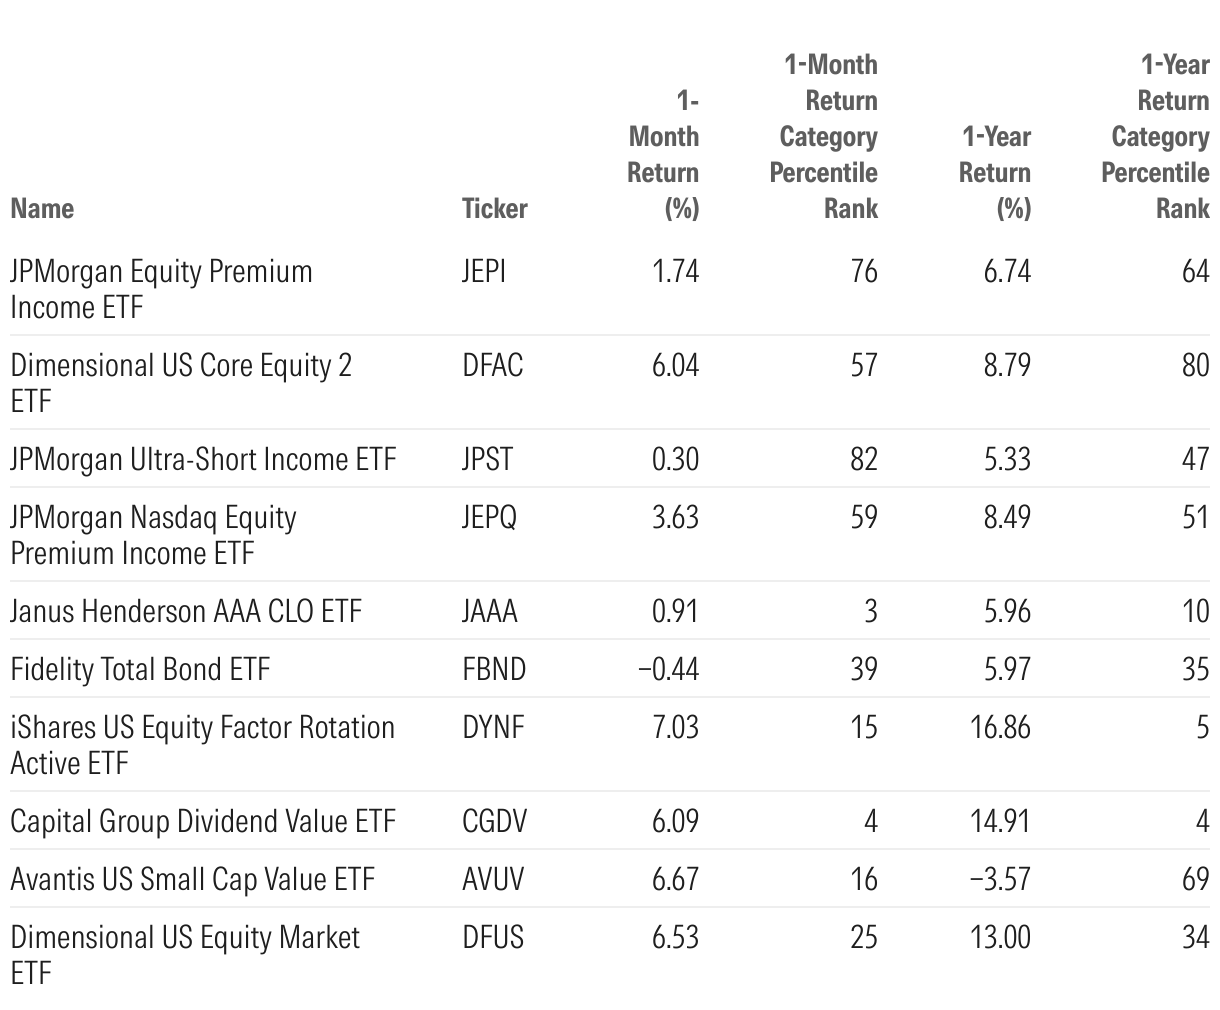This screenshot has width=1220, height=1010.
Task: Open Dimensional US Core Equity 2 ETF
Action: (181, 383)
